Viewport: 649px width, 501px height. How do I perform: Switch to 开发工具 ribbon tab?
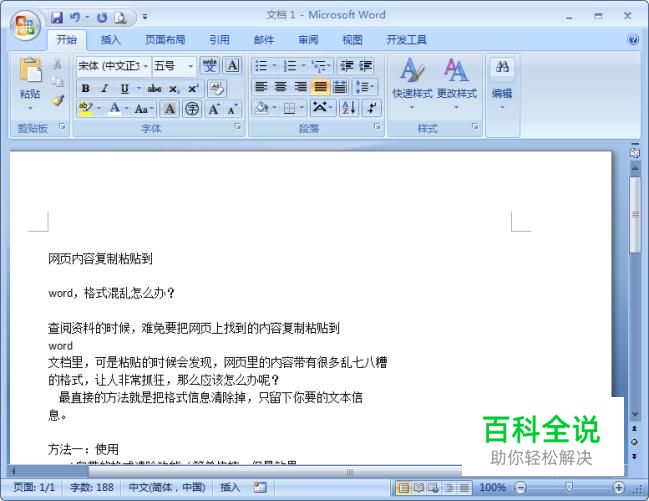tap(406, 40)
